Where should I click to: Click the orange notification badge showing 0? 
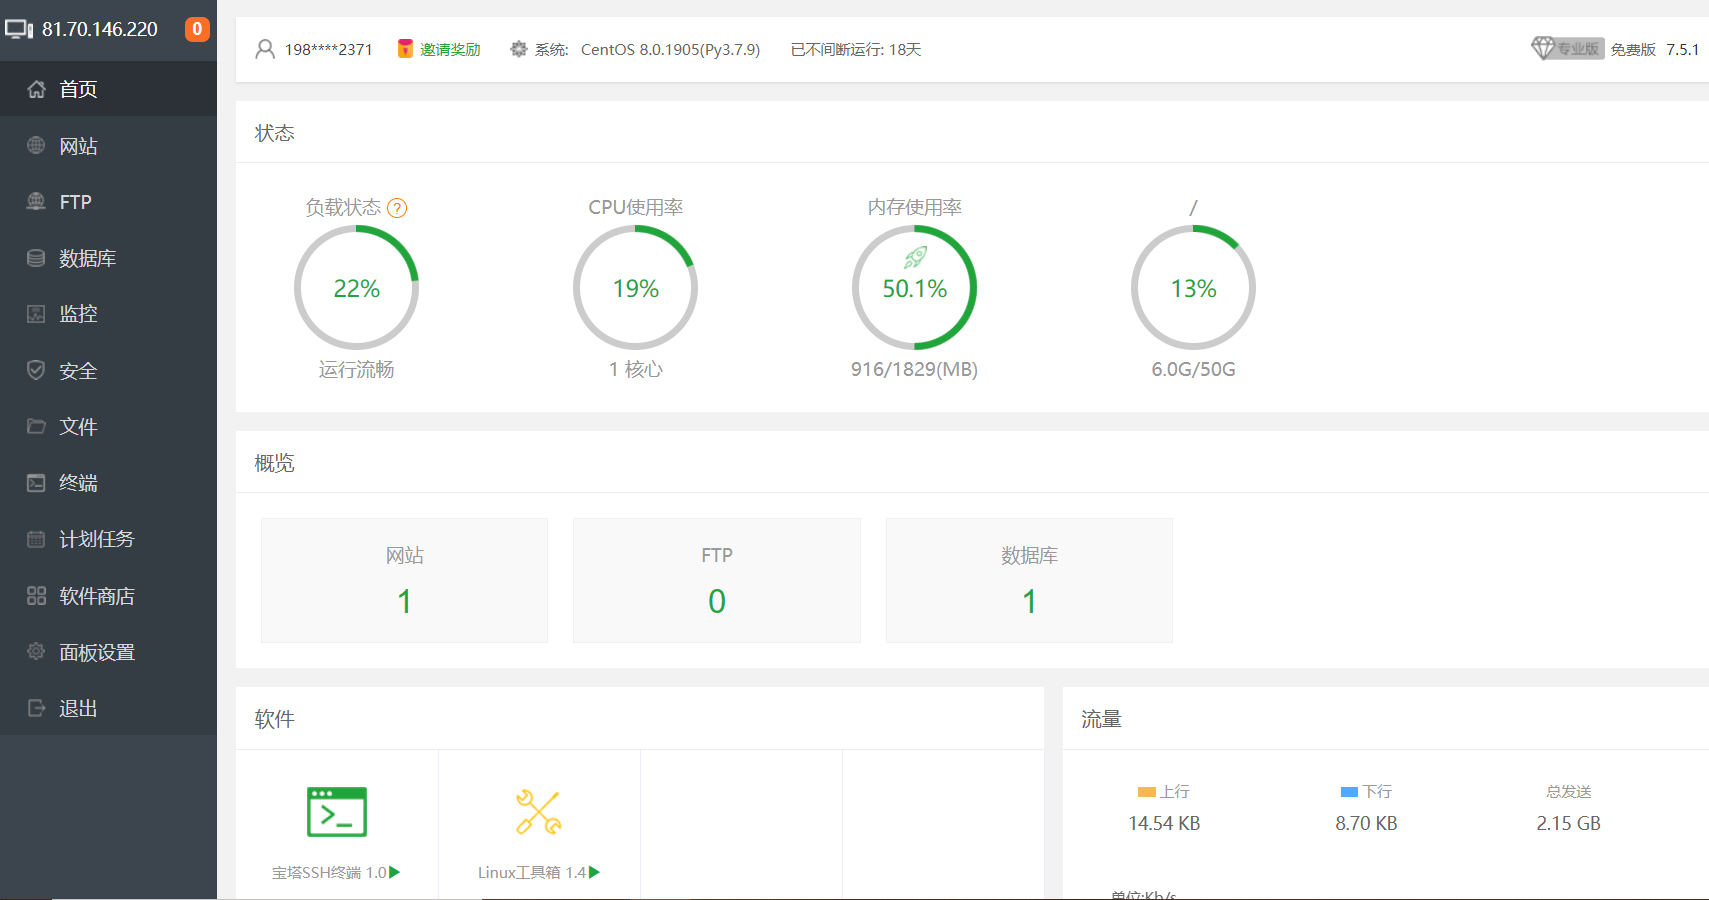197,29
